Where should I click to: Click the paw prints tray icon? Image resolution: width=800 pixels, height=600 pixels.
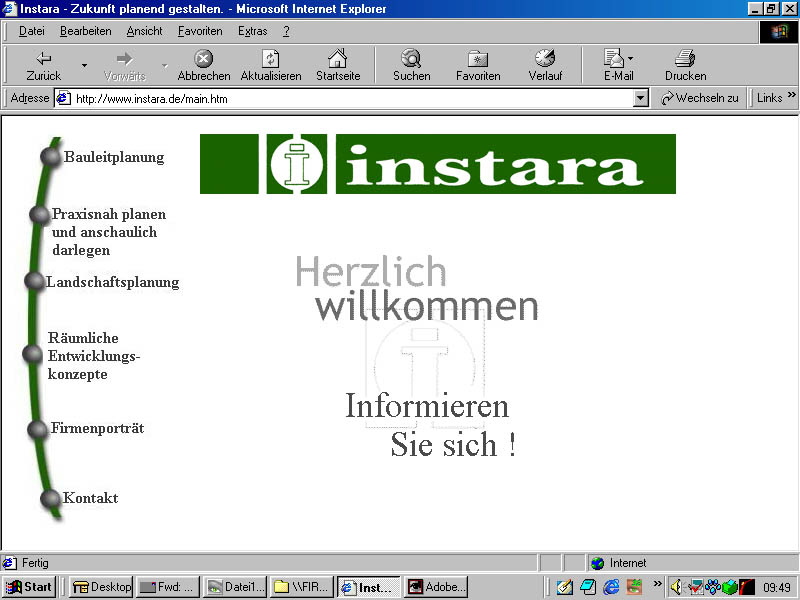pos(713,587)
